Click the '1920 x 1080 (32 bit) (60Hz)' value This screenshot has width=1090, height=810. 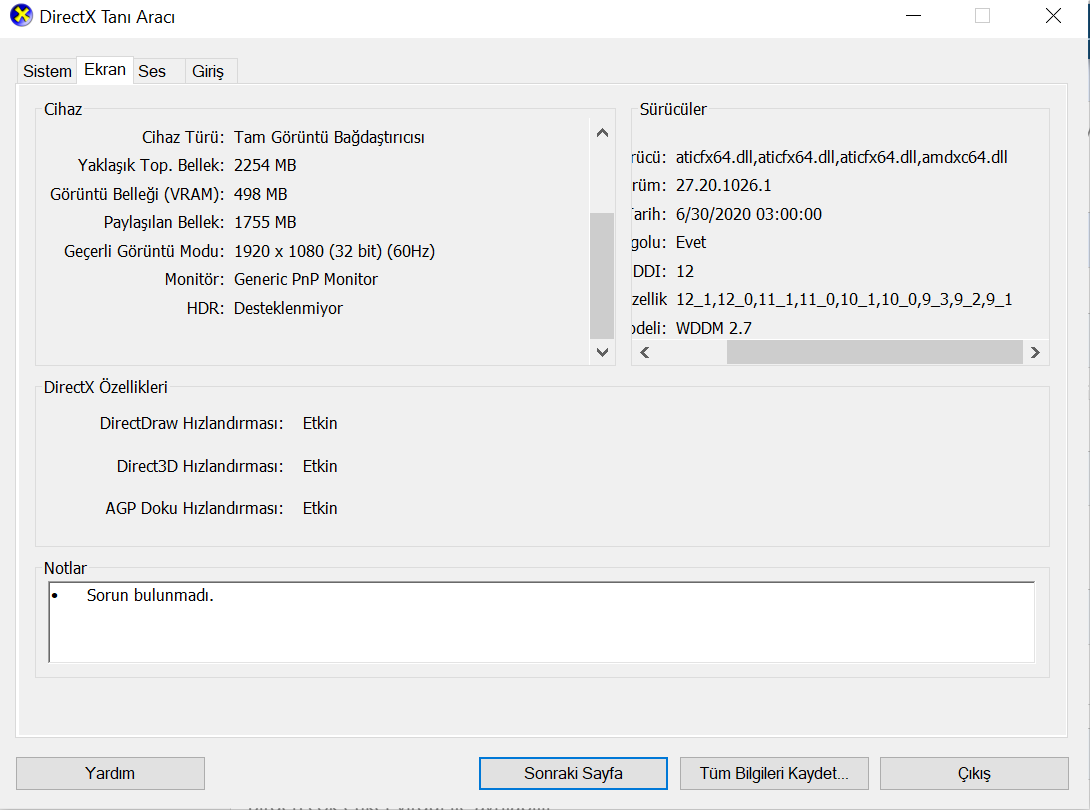point(334,251)
